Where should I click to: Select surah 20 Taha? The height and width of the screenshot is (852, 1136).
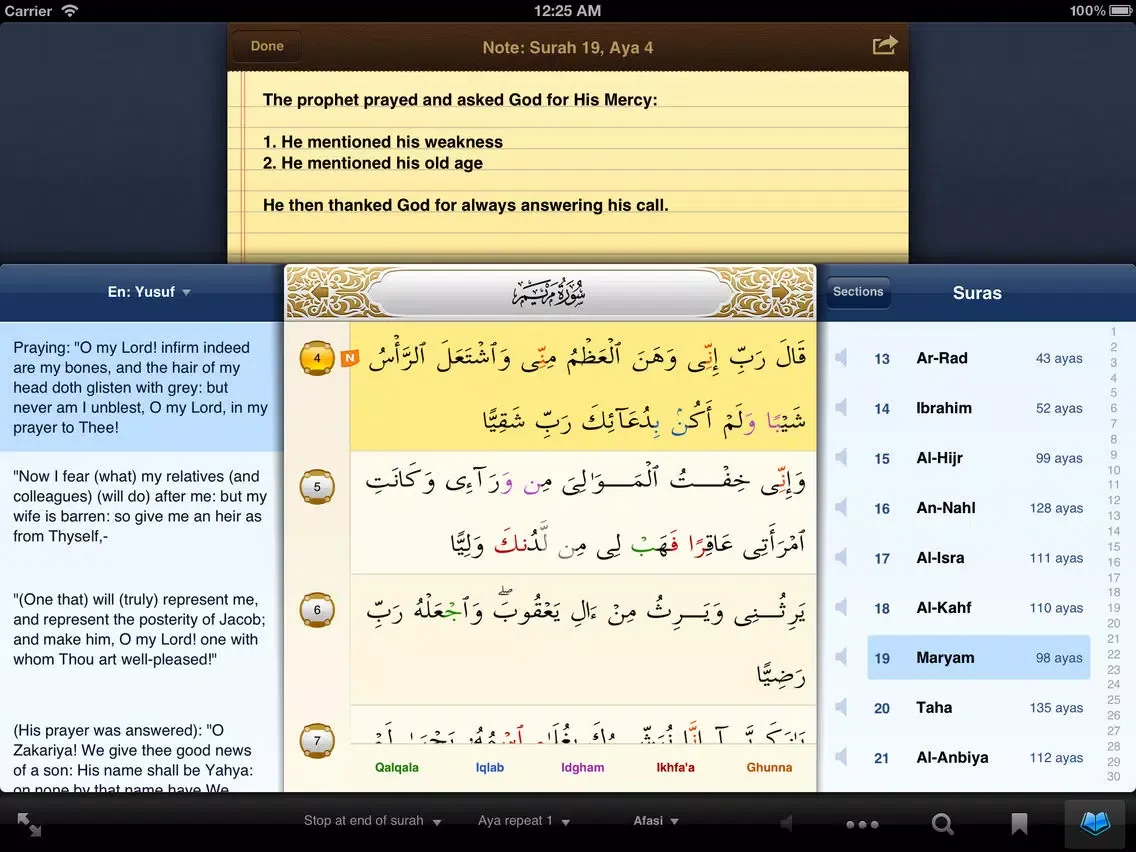(x=978, y=708)
